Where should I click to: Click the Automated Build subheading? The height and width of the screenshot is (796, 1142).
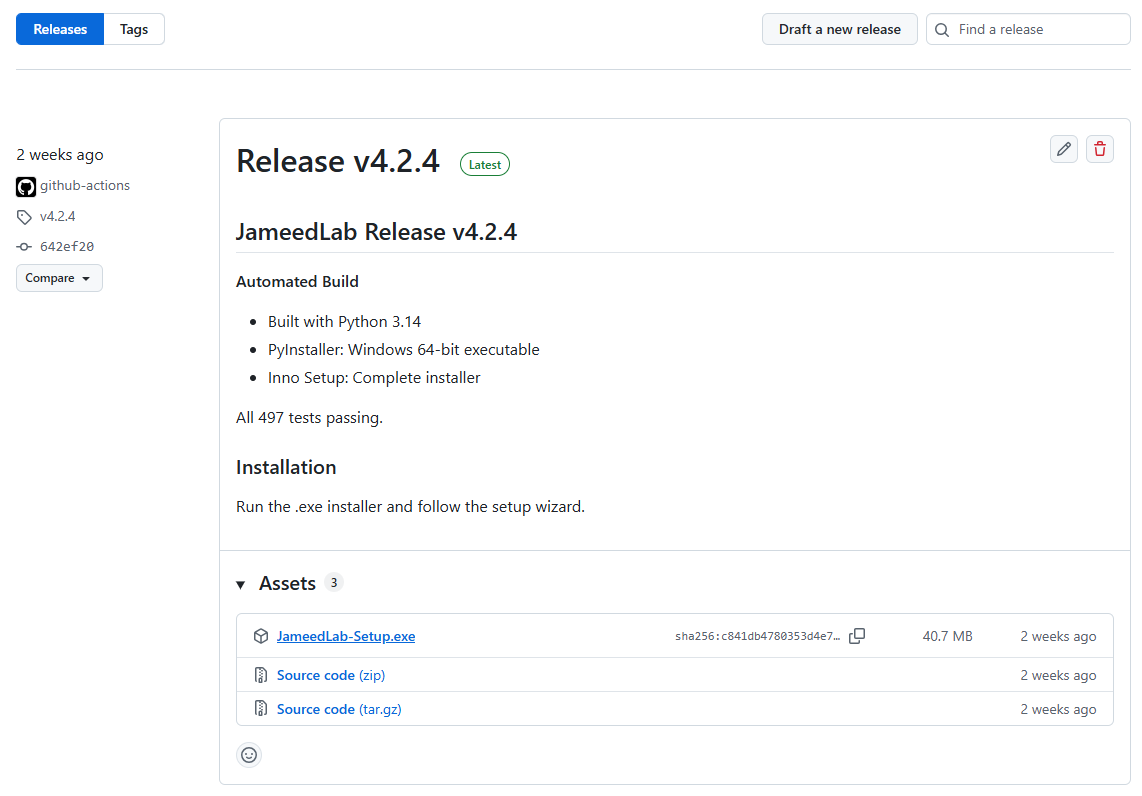coord(297,281)
